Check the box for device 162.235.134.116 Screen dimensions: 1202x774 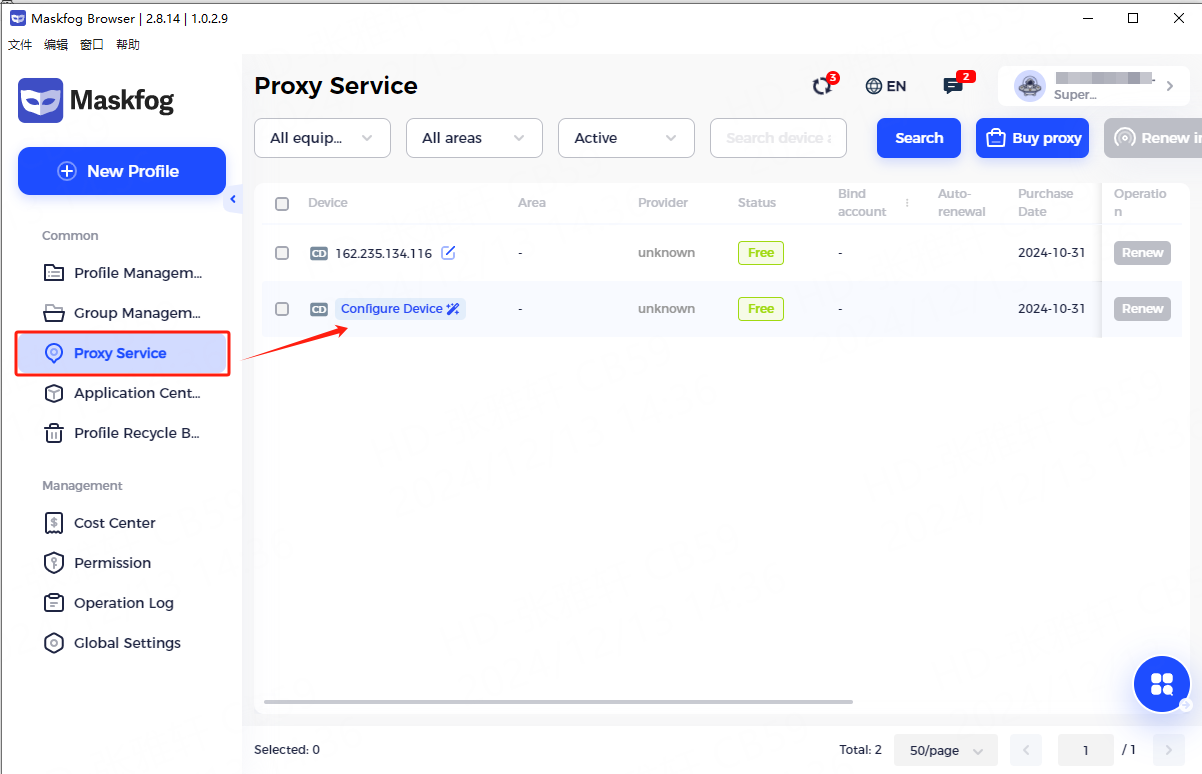pos(282,254)
